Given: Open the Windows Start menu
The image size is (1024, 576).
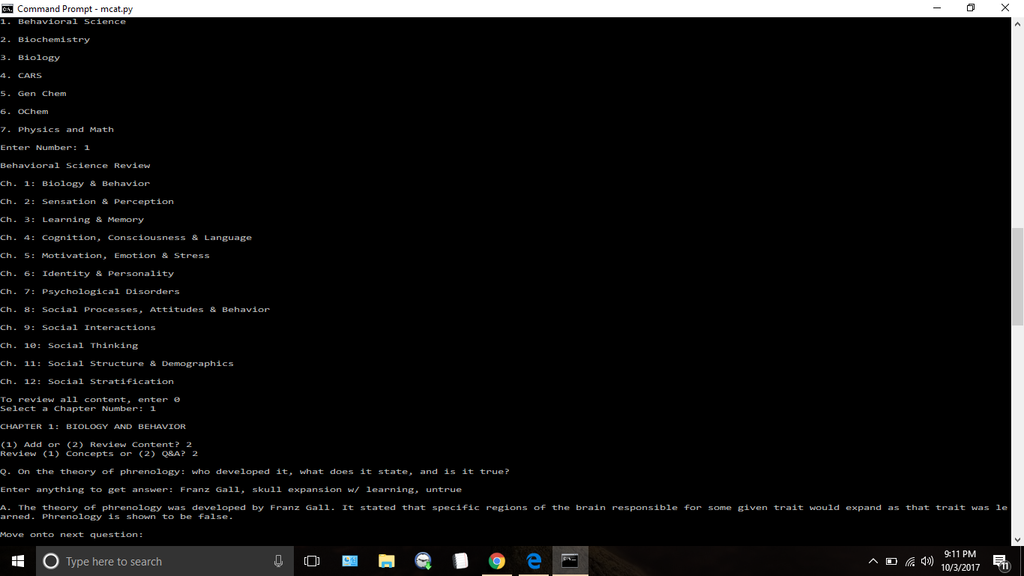Looking at the screenshot, I should click(18, 561).
